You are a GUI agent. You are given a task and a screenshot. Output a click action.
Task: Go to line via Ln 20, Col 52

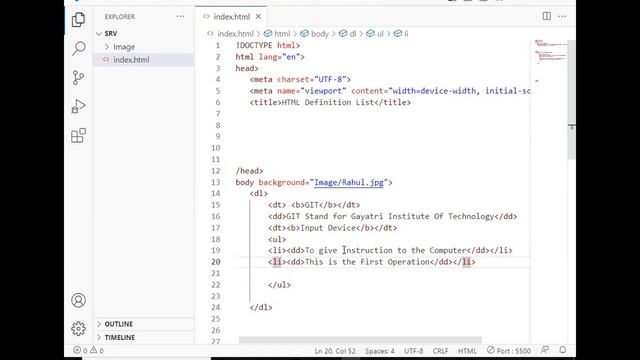335,351
